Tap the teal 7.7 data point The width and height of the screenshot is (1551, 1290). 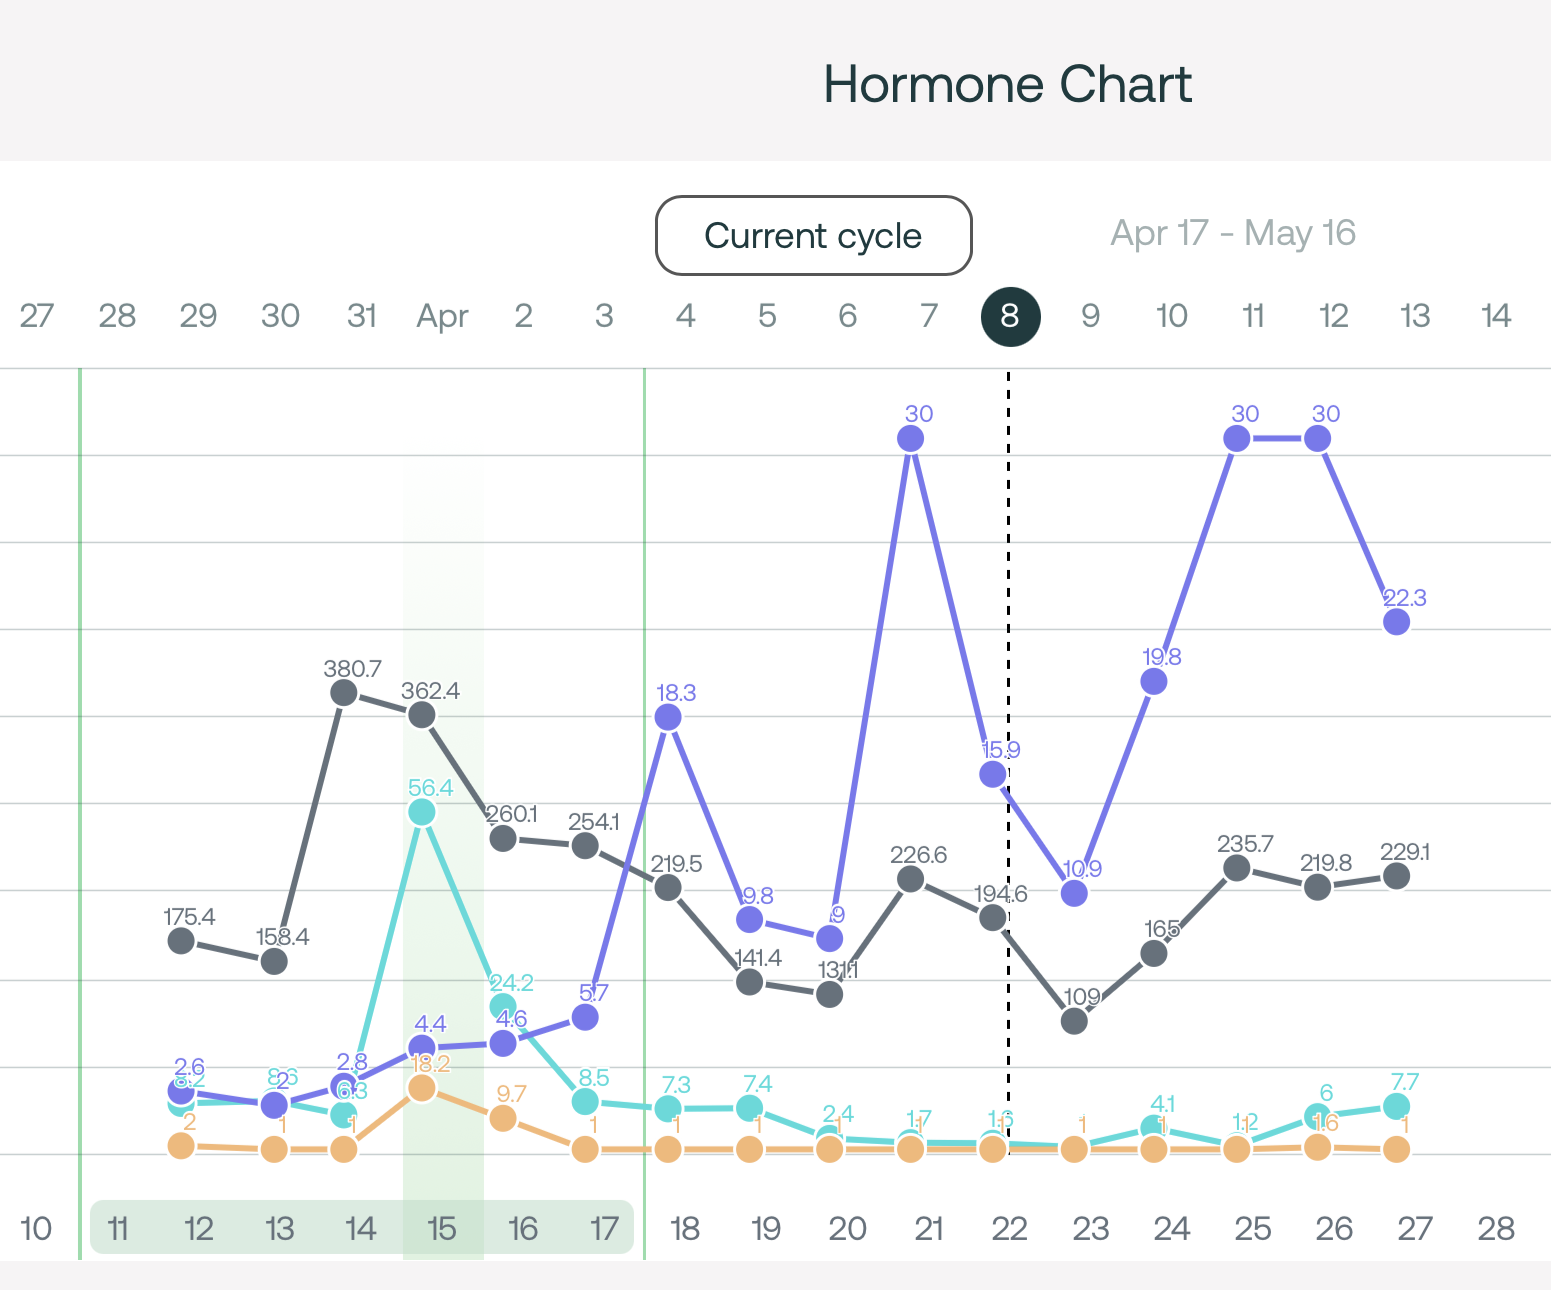[1397, 1106]
